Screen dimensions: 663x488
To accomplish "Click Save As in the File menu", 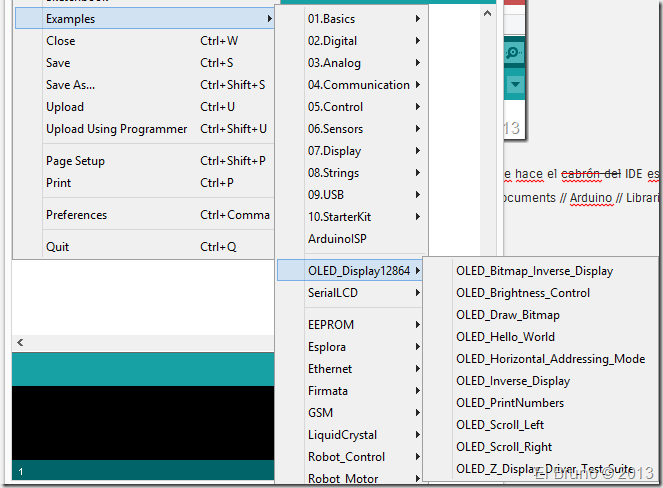I will pyautogui.click(x=70, y=85).
